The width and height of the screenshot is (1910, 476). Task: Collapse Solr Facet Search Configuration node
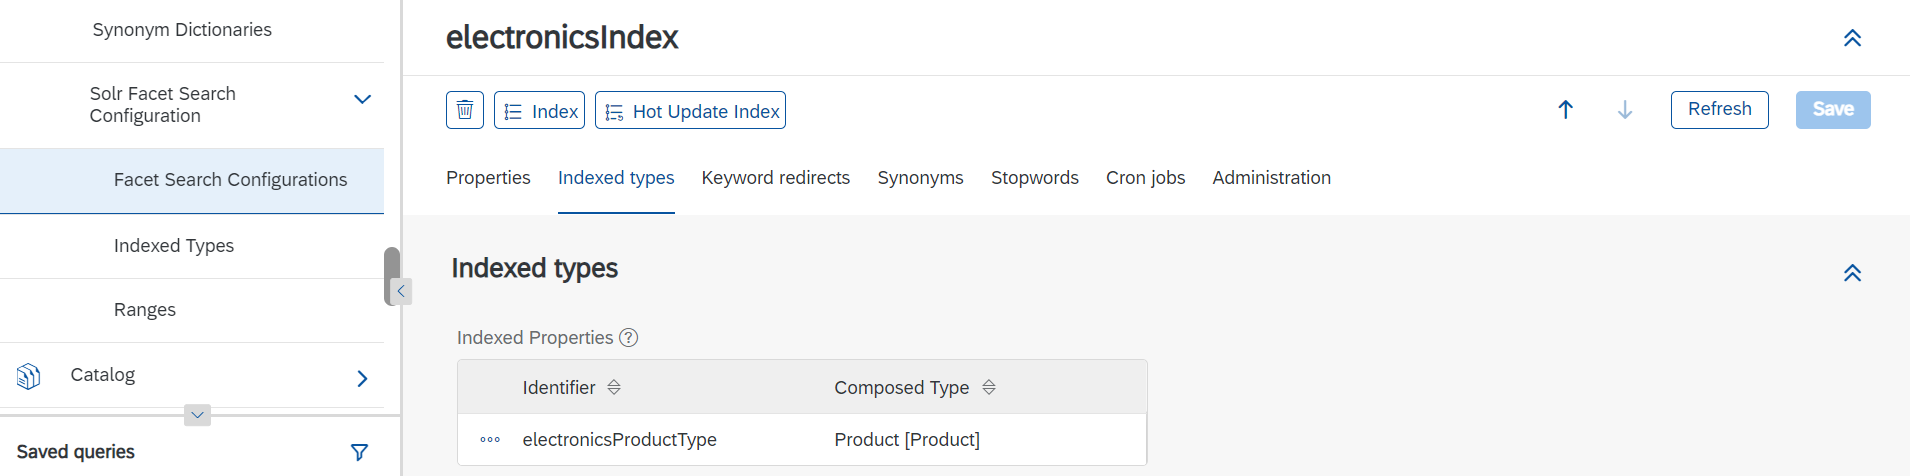363,99
